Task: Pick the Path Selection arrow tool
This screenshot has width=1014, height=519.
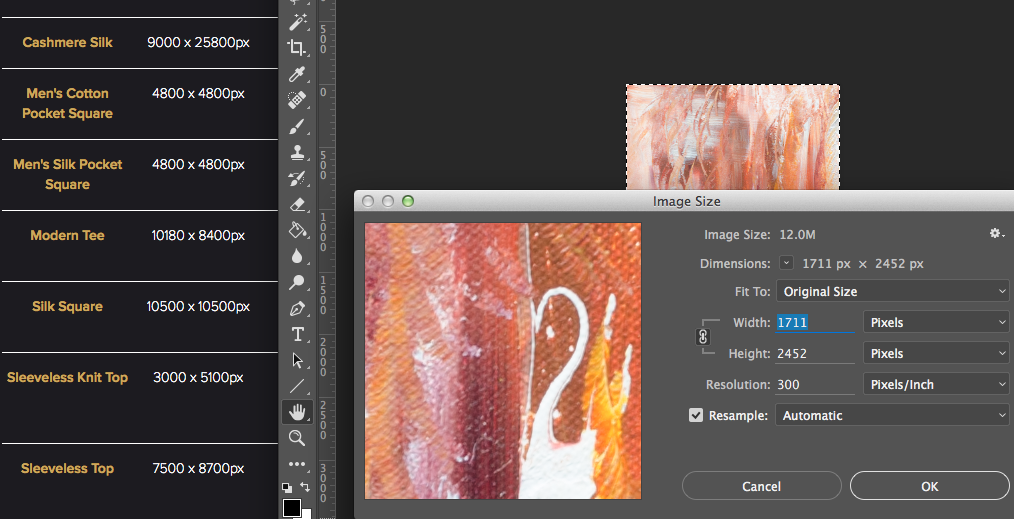Action: [x=297, y=360]
